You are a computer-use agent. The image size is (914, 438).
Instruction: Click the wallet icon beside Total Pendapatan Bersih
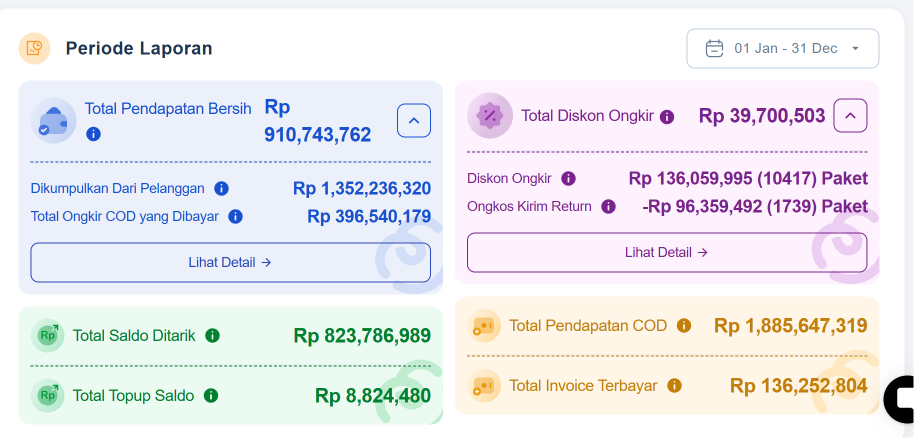[x=53, y=121]
